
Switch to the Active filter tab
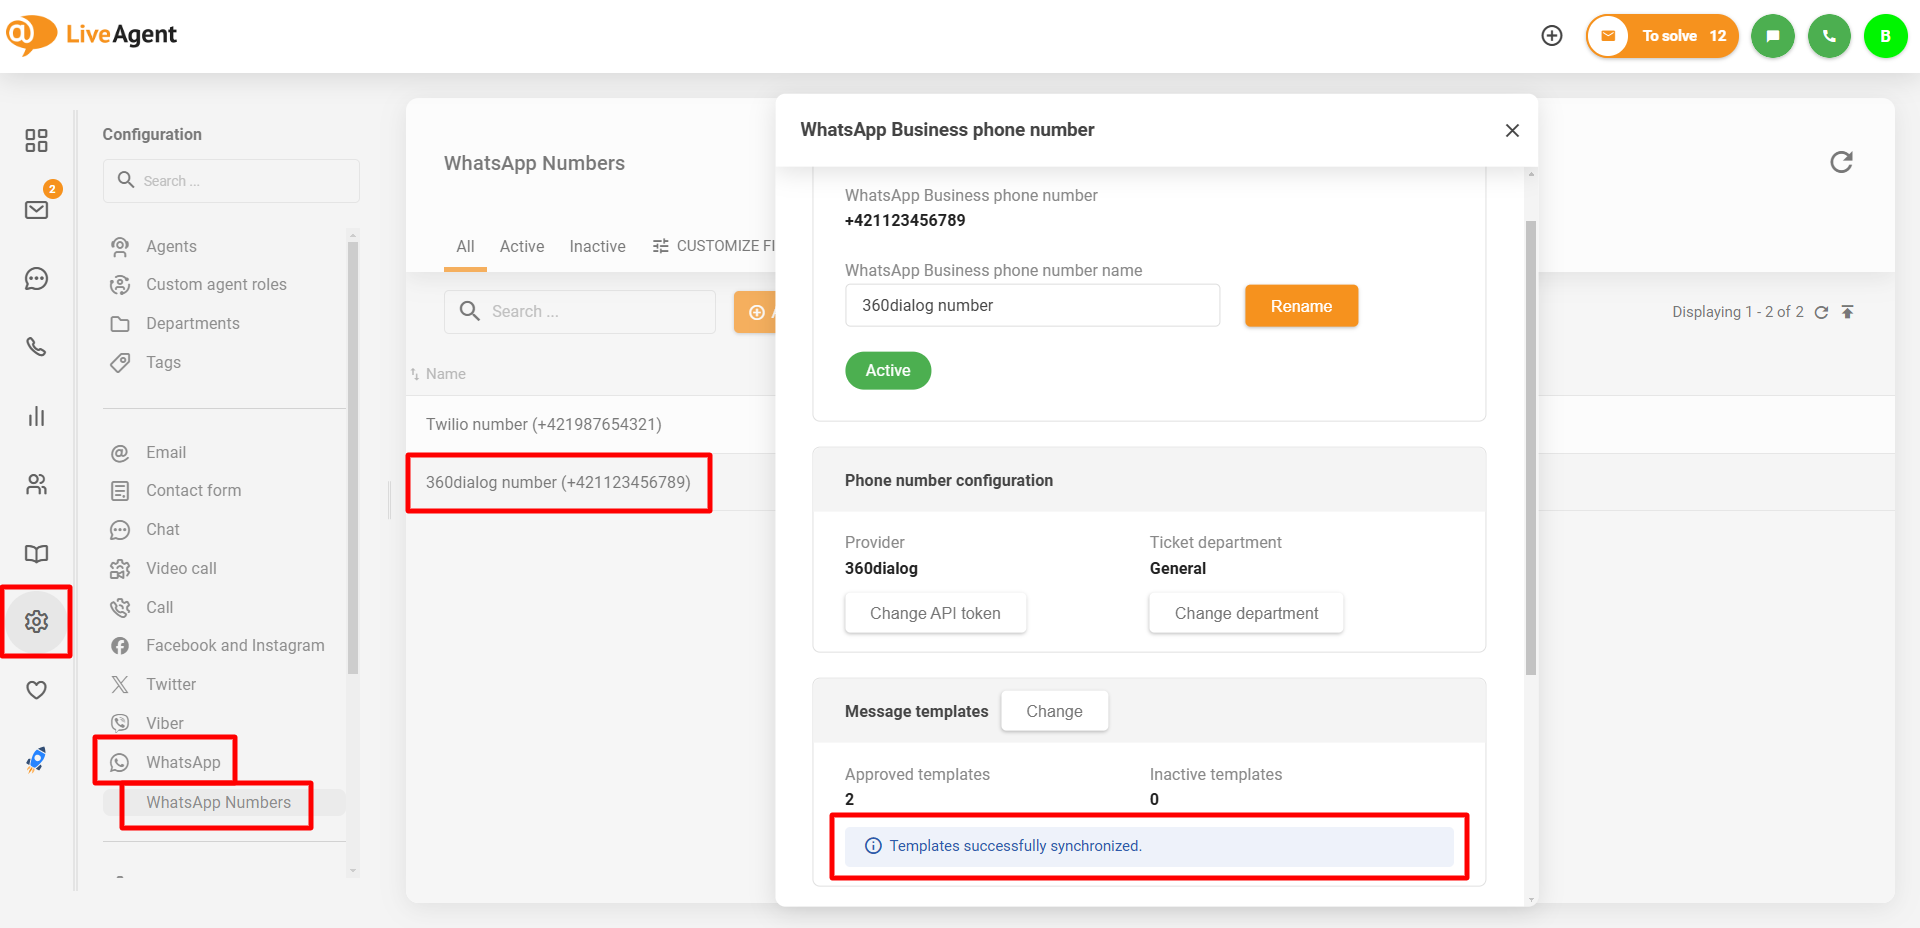point(522,246)
